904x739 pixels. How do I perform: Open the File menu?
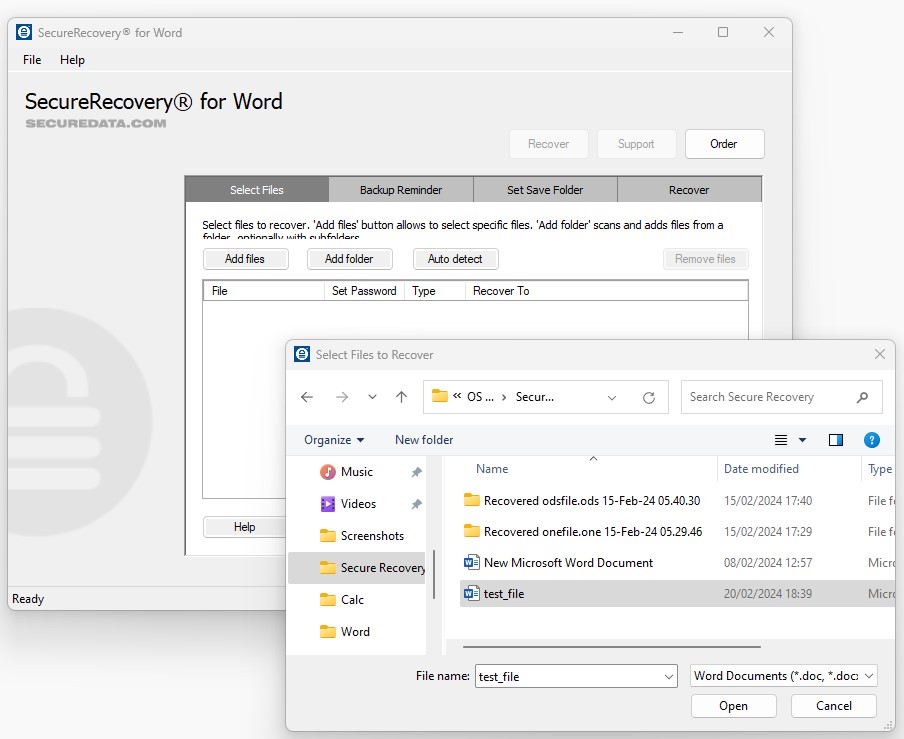coord(31,60)
